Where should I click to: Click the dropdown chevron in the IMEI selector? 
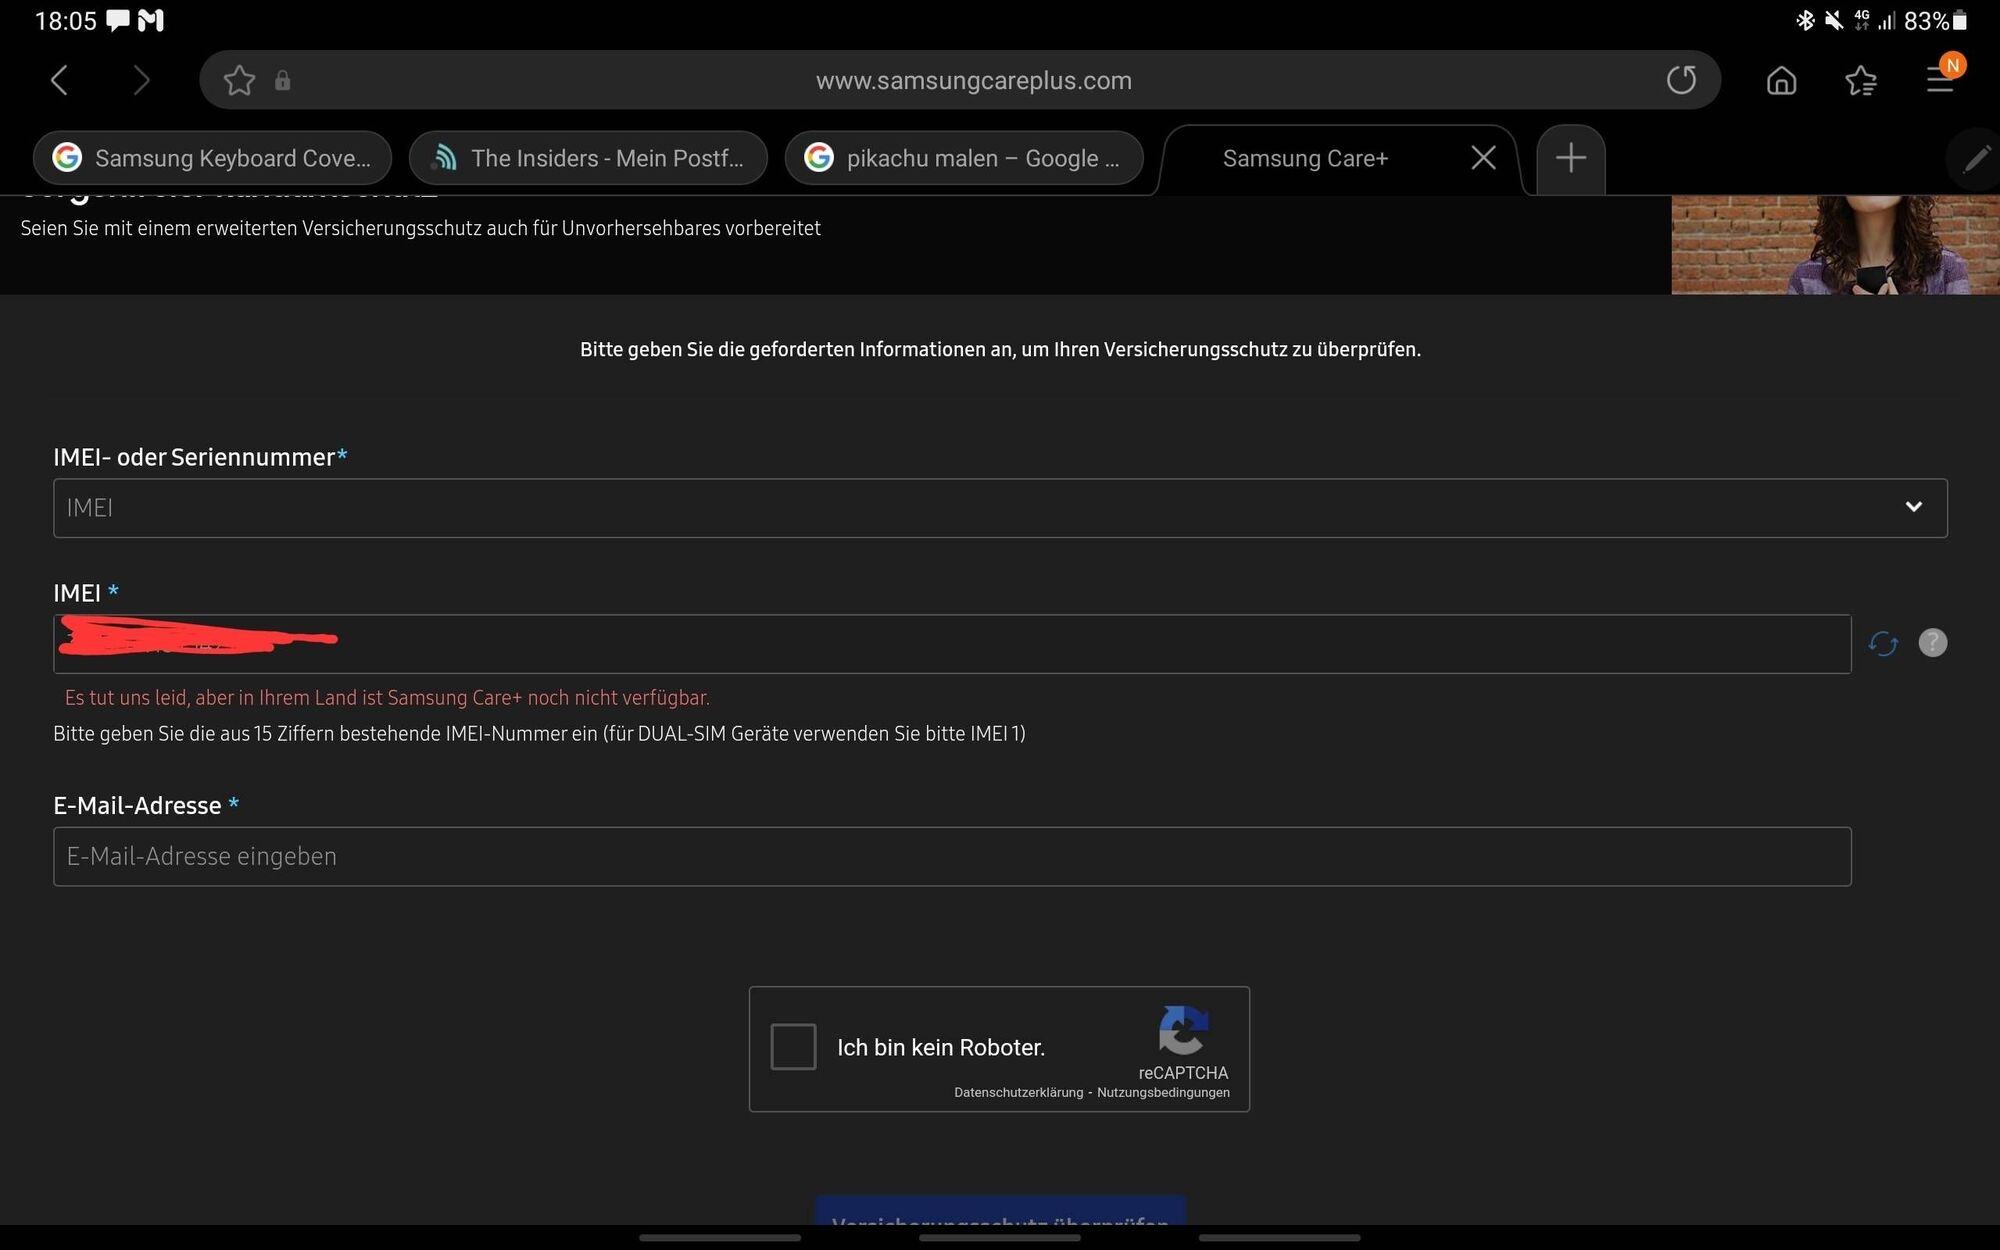1913,507
